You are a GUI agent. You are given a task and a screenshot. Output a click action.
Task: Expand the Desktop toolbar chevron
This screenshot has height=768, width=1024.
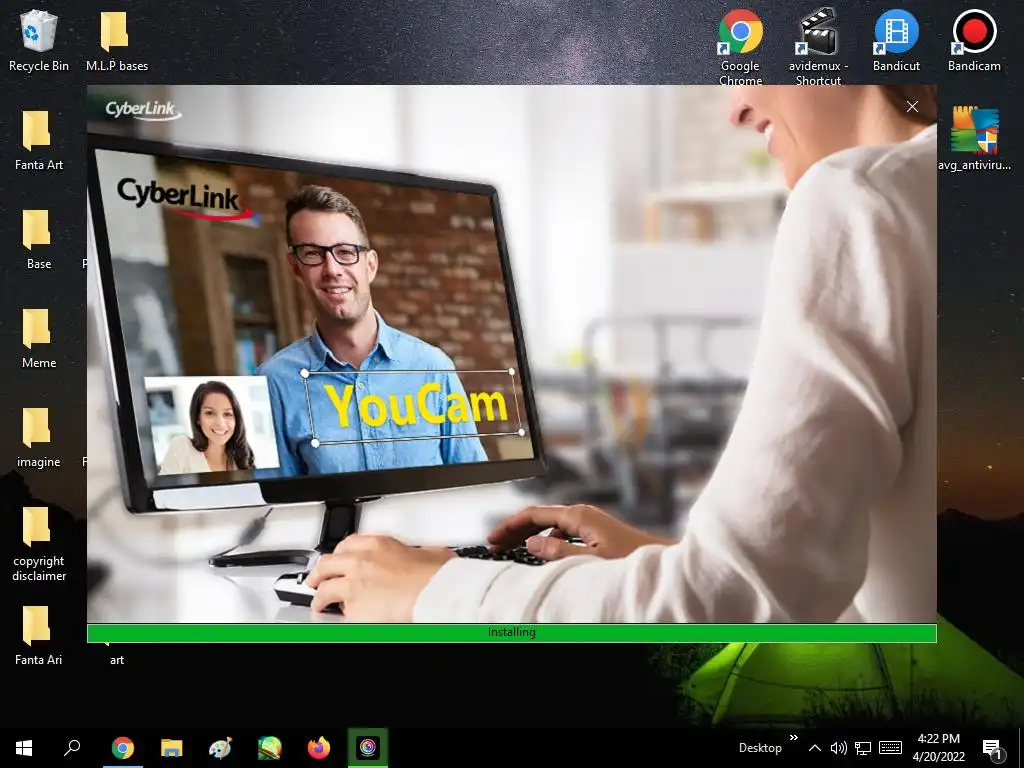click(x=793, y=738)
